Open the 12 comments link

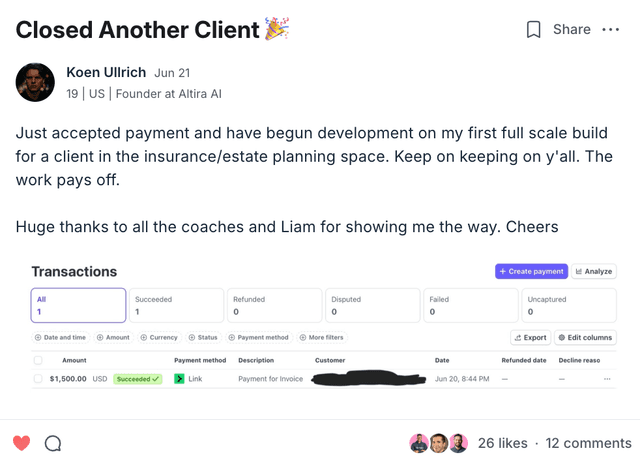(589, 443)
